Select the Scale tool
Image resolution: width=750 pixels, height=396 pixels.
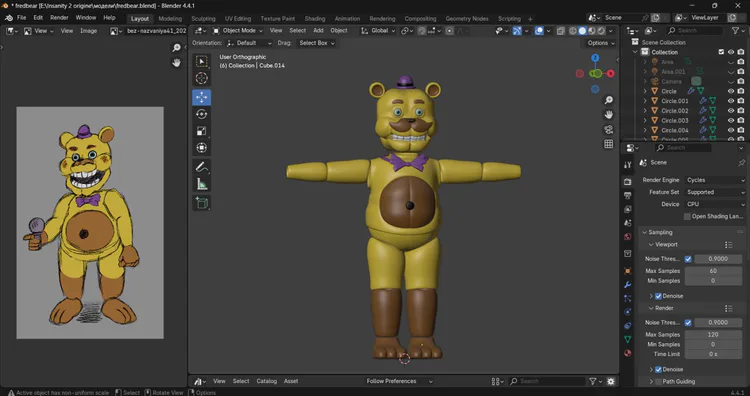pyautogui.click(x=201, y=131)
